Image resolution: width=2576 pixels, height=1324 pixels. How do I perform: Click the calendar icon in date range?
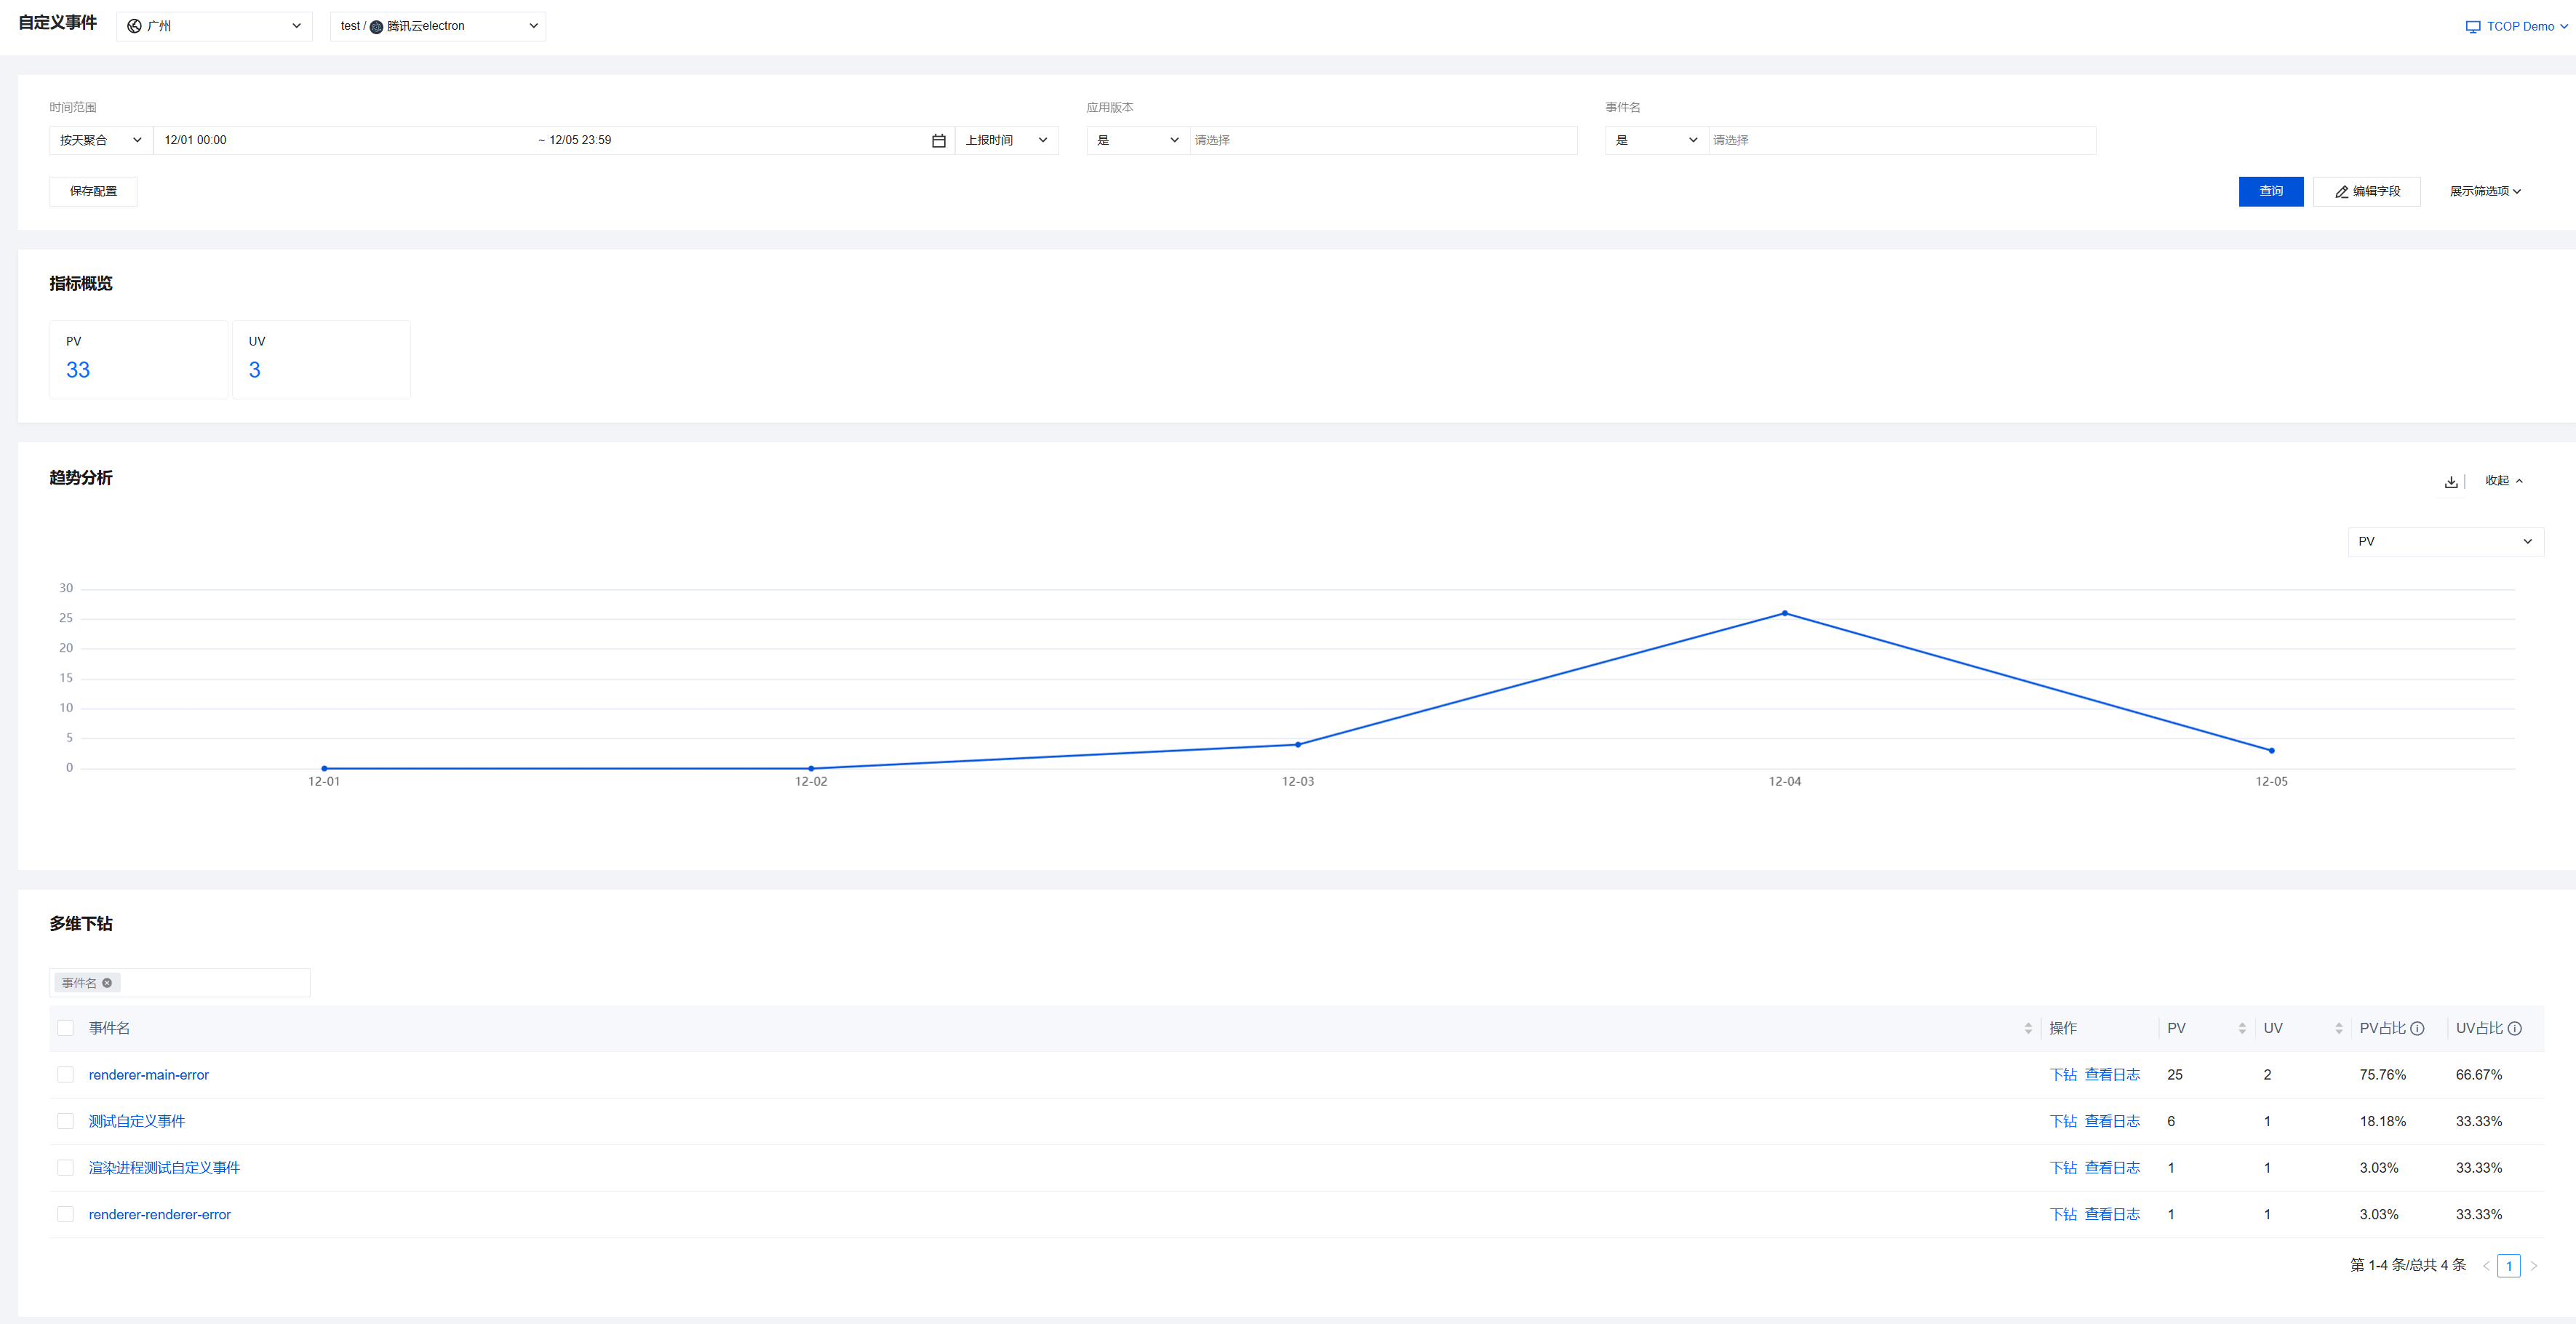point(938,141)
